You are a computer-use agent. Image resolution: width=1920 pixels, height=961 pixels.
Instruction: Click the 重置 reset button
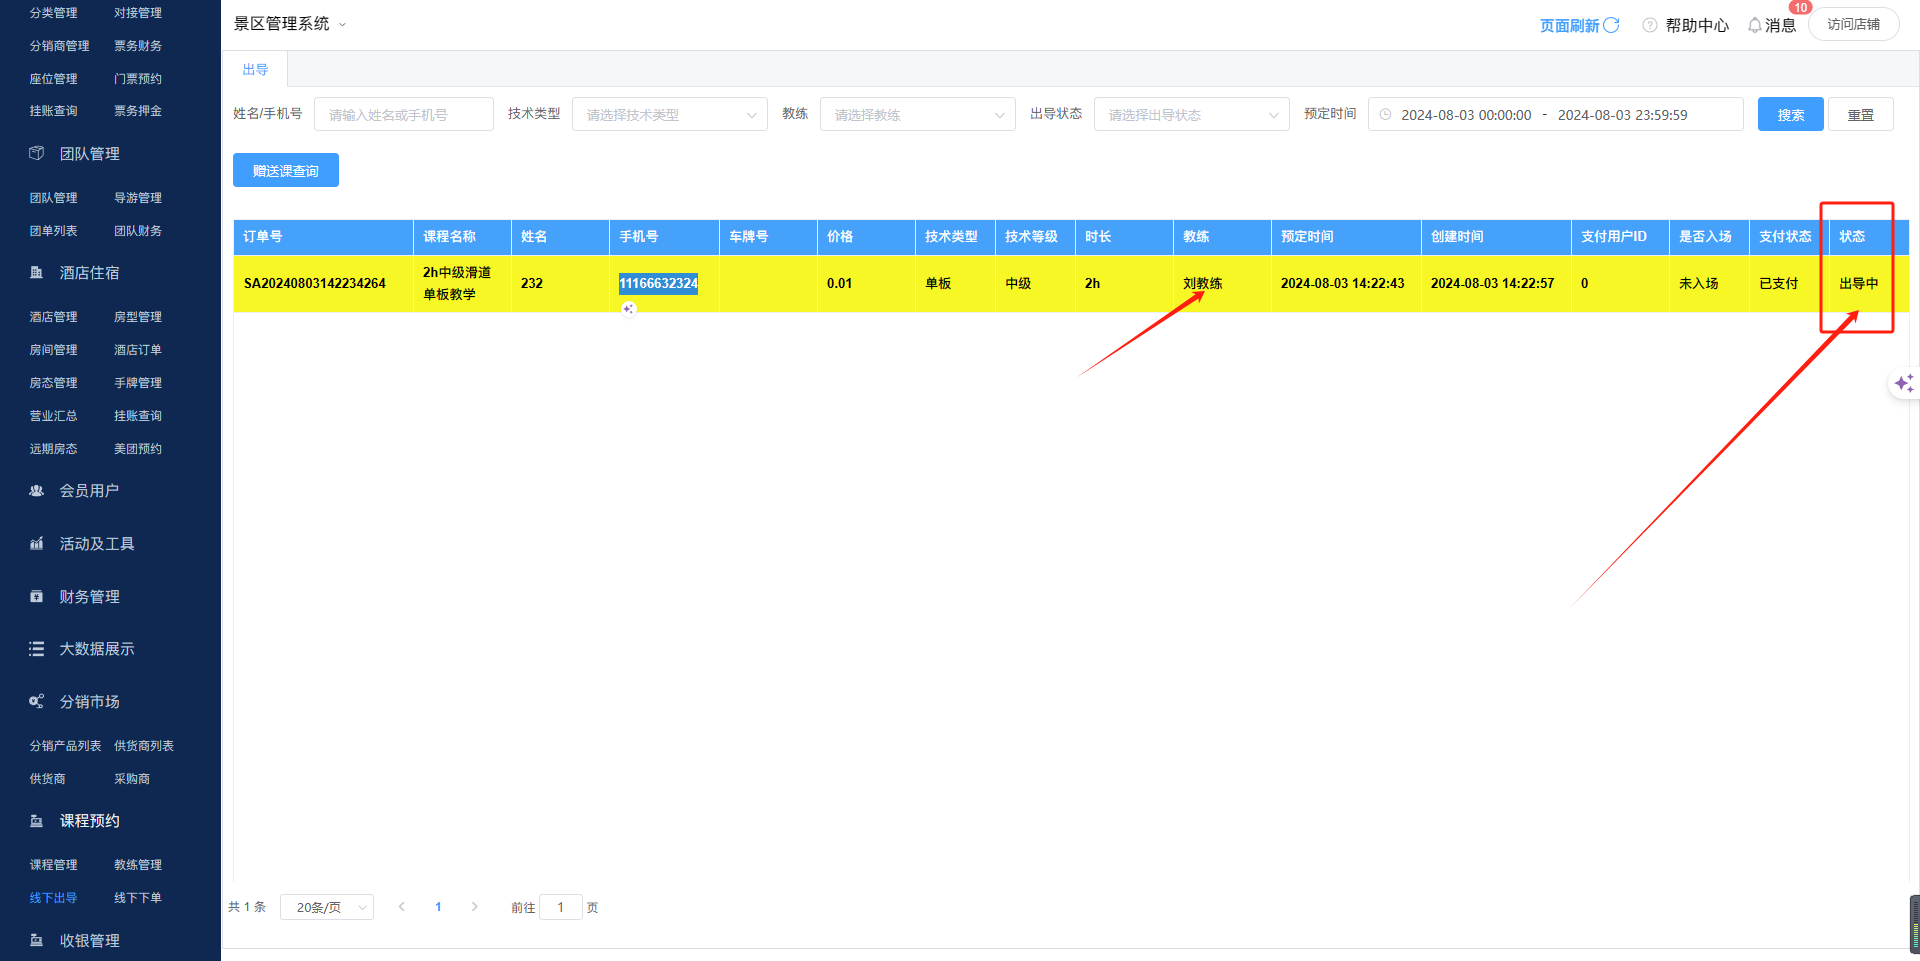point(1860,115)
